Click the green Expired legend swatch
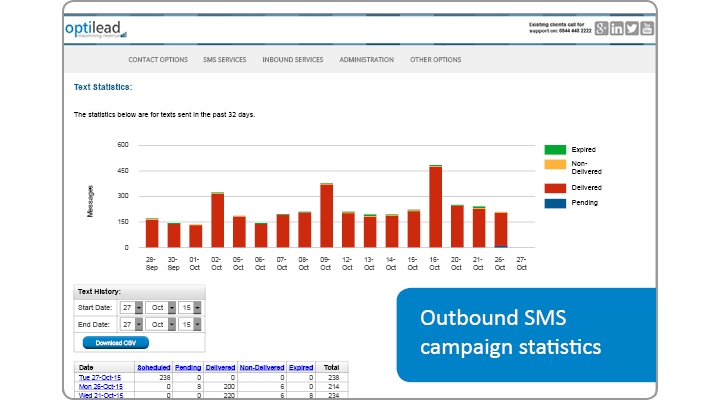 pos(554,149)
